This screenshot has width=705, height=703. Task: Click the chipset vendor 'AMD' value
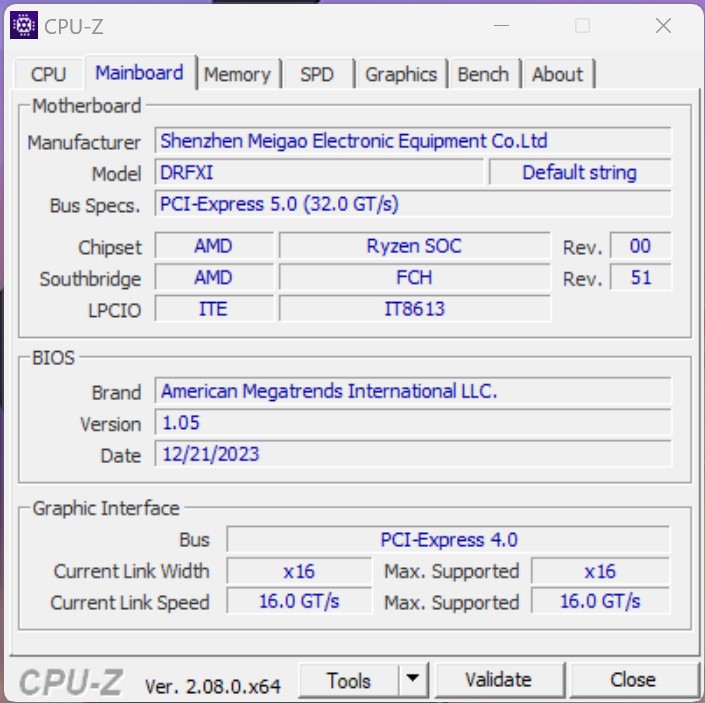coord(214,245)
